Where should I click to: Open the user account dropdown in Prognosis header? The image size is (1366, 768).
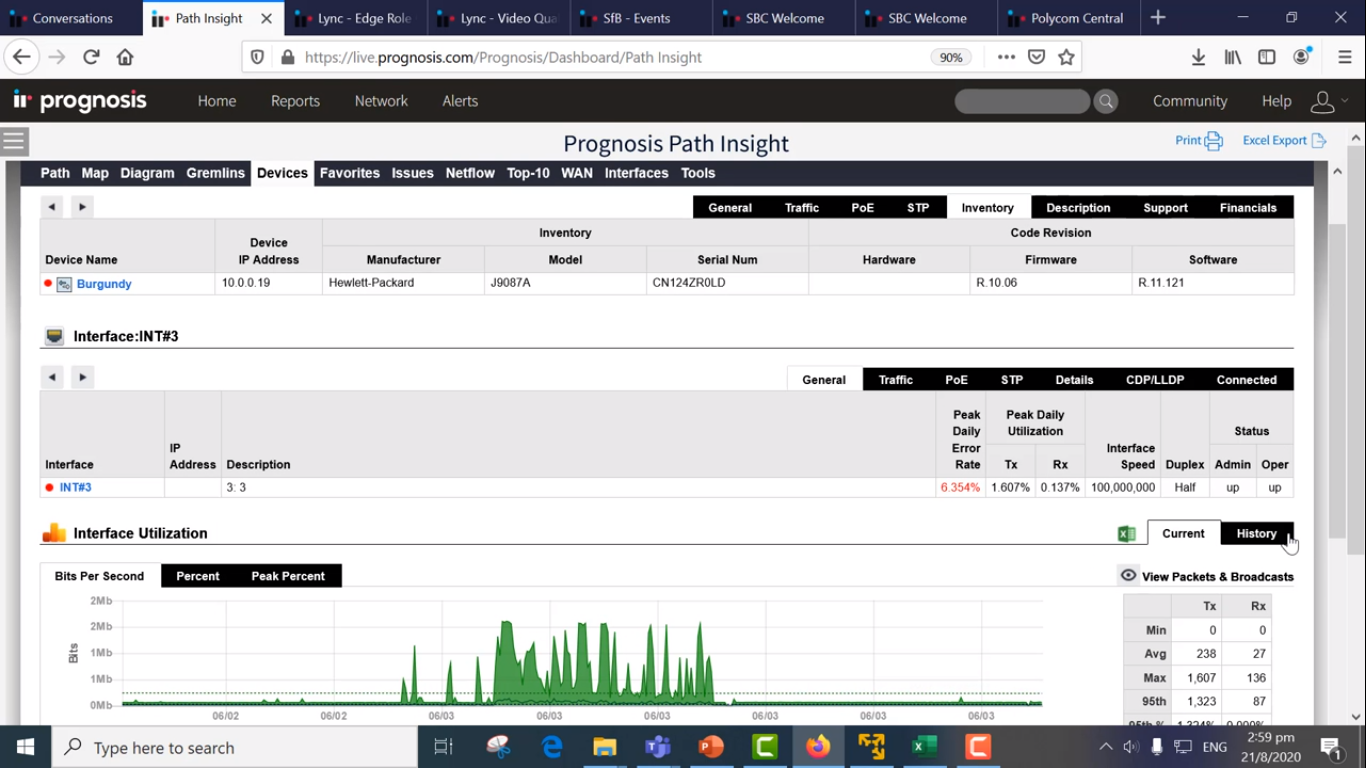pyautogui.click(x=1329, y=101)
